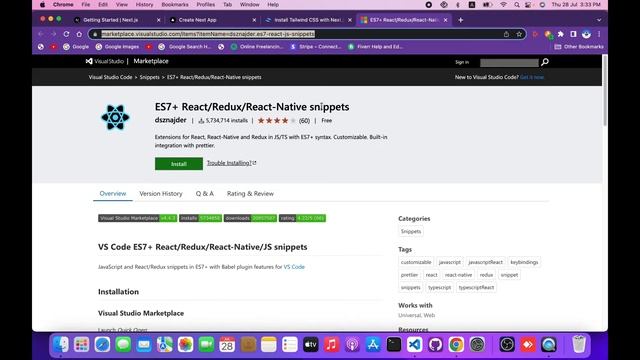
Task: Open Launchpad from the dock
Action: coord(82,344)
